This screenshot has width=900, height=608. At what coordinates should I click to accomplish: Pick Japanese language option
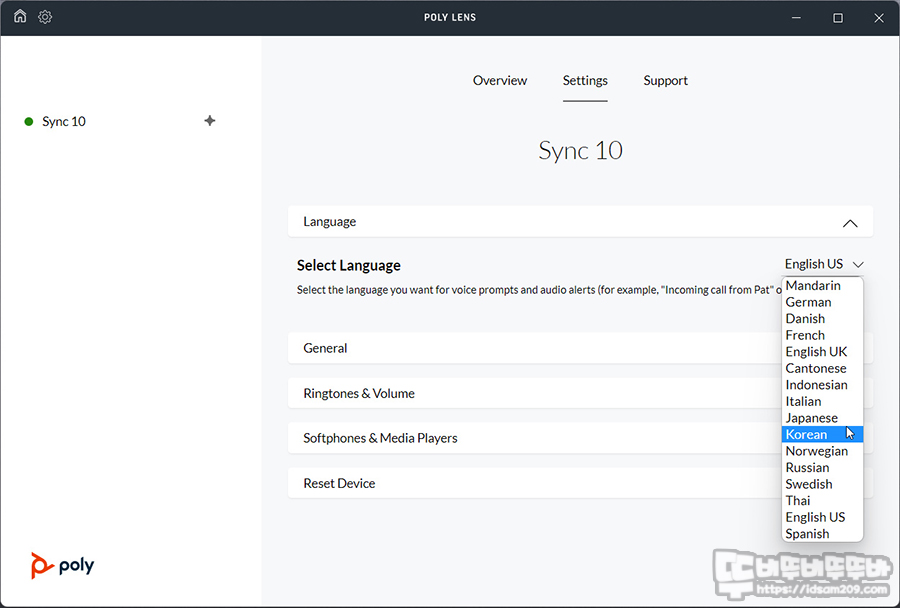click(x=823, y=418)
